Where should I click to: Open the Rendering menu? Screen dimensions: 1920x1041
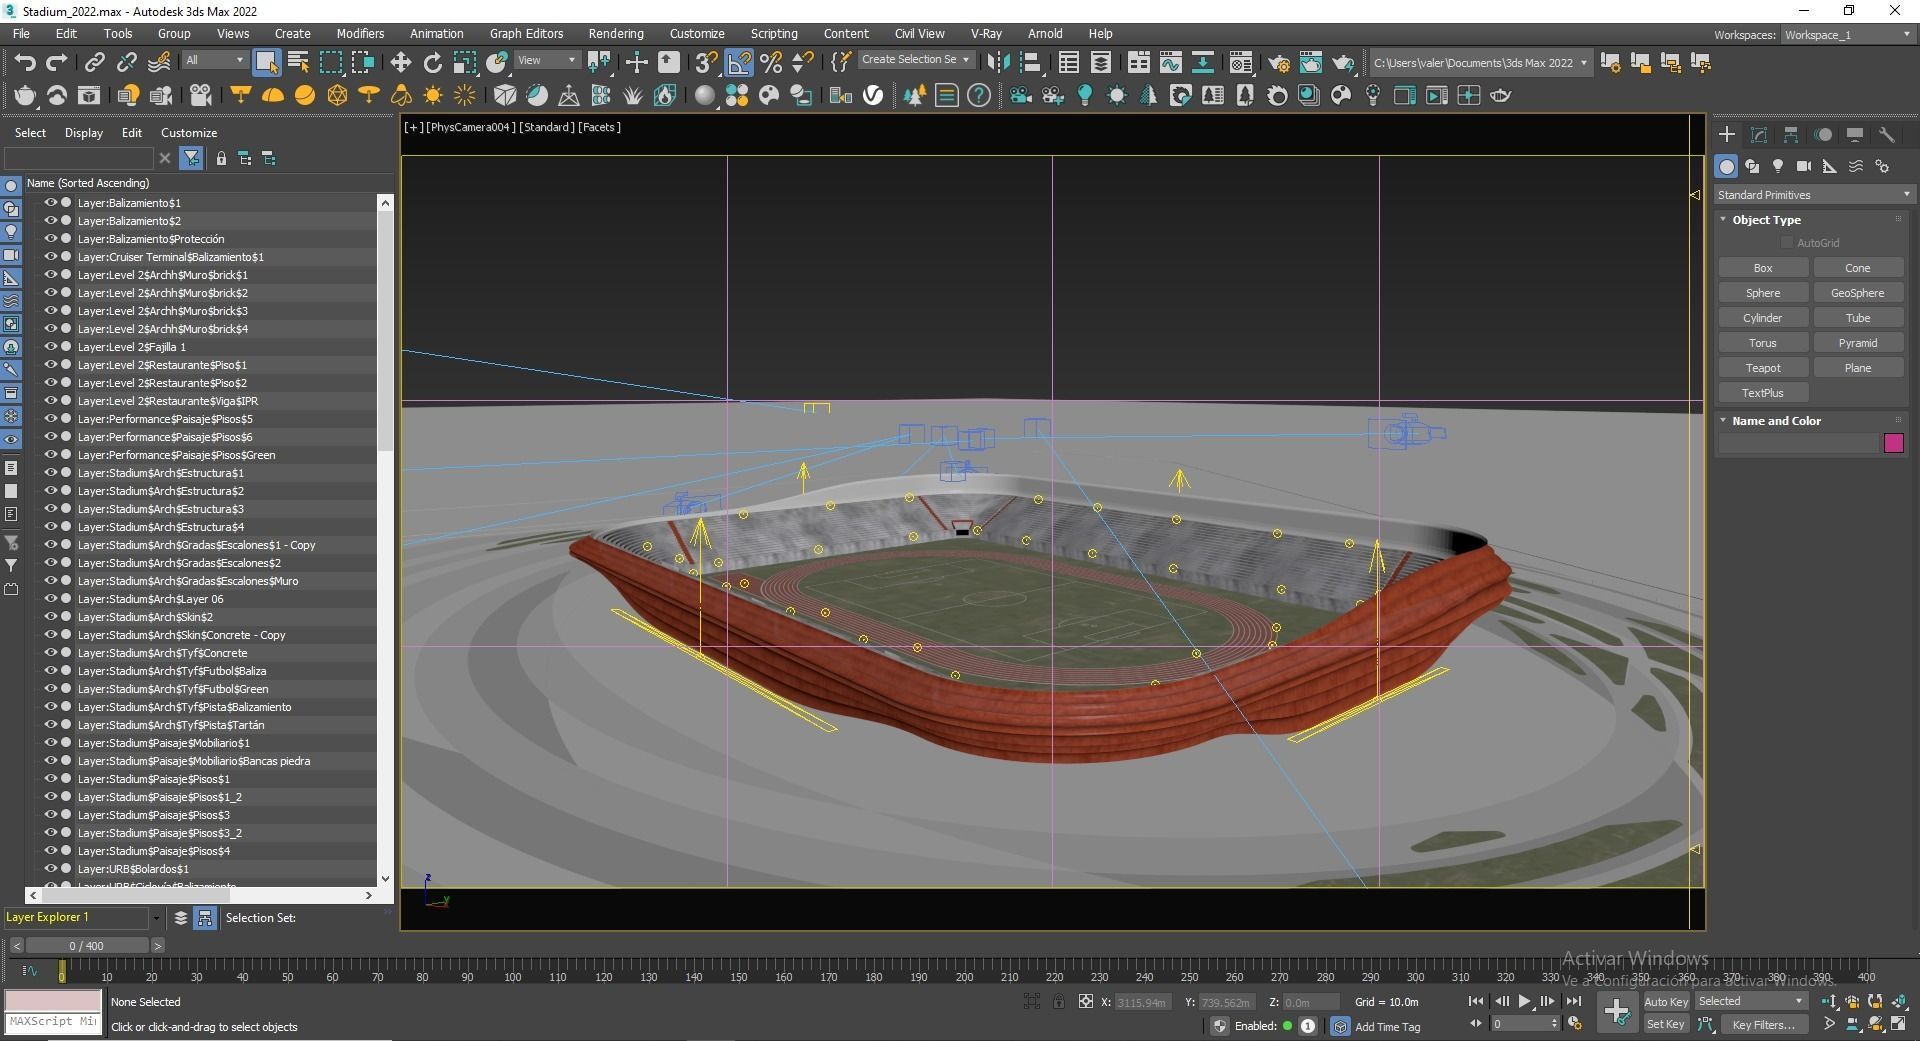pyautogui.click(x=615, y=33)
